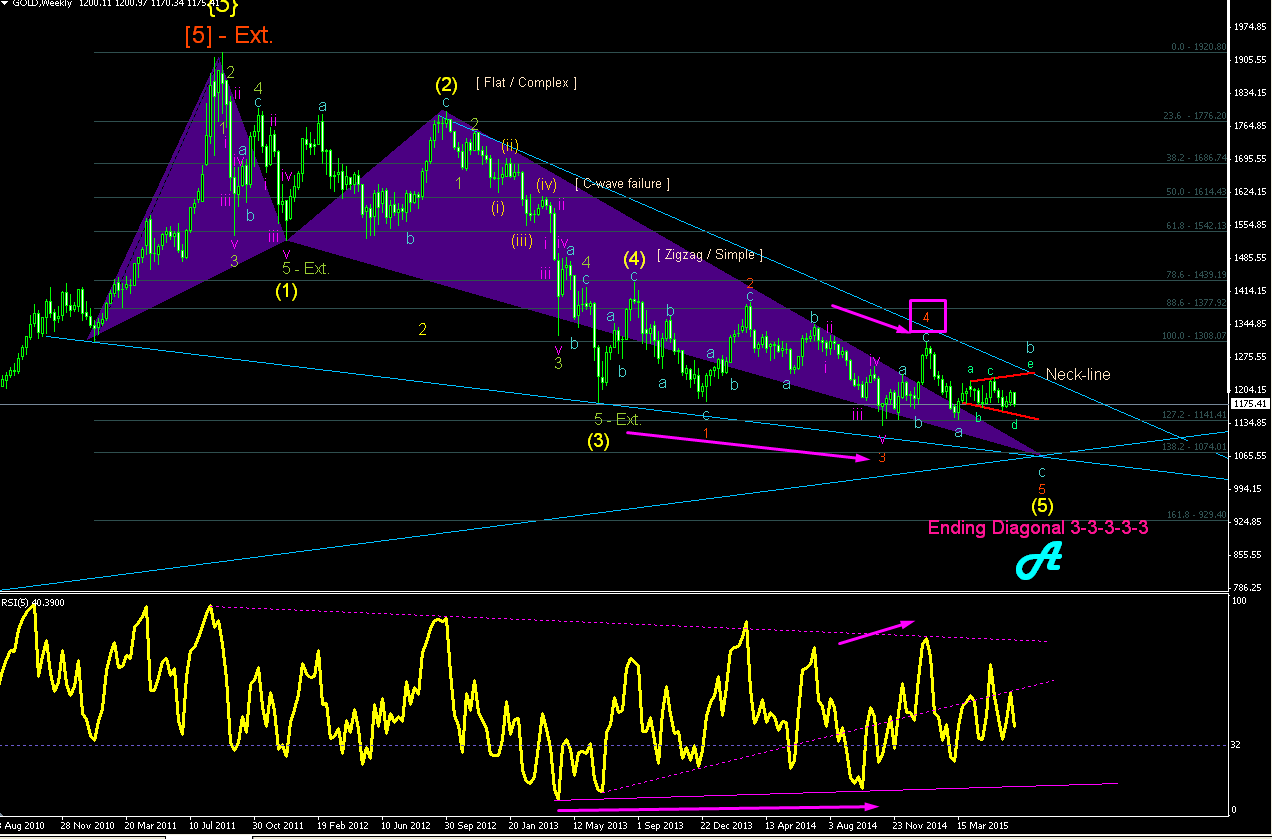Click the [ Zigzag / Simple ] label
1272x839 pixels.
pyautogui.click(x=710, y=255)
